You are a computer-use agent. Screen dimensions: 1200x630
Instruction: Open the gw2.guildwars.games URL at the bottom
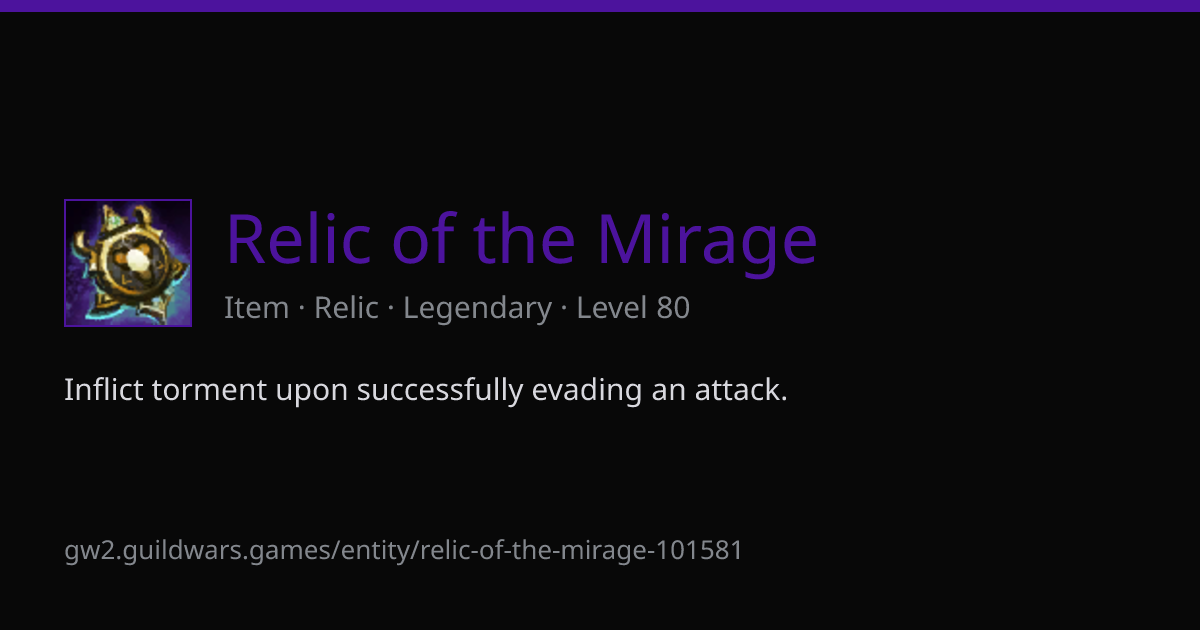click(403, 550)
